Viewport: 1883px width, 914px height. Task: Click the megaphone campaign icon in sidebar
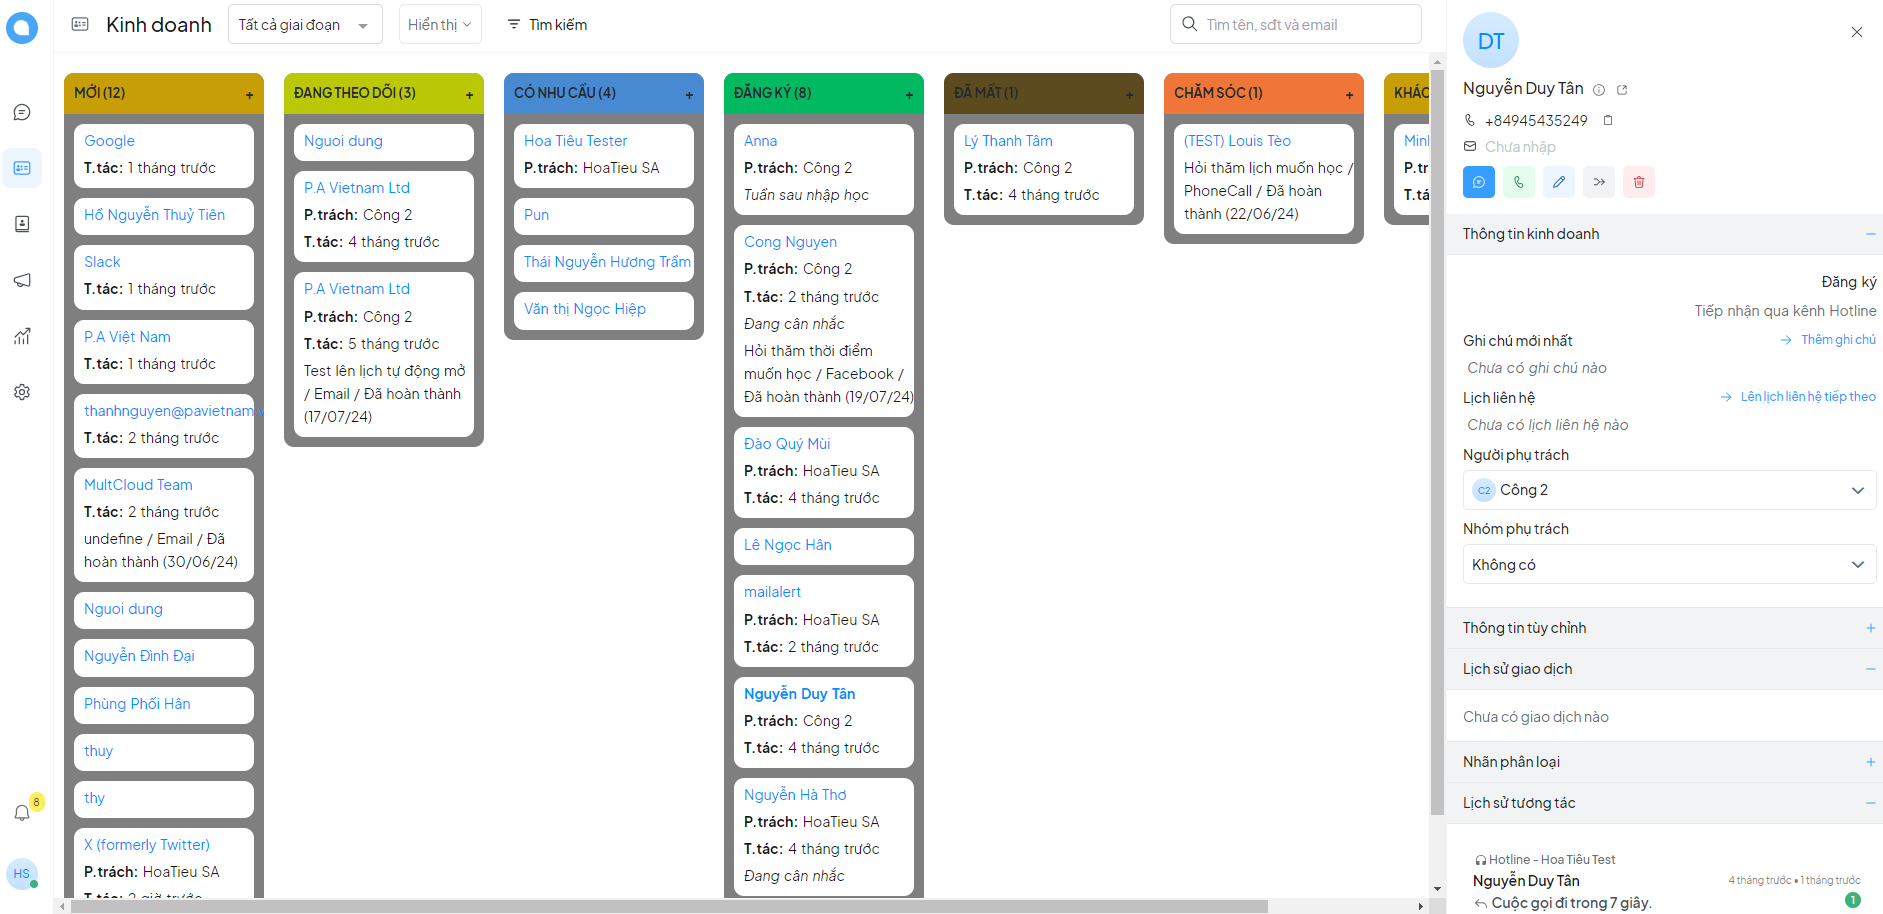coord(22,280)
